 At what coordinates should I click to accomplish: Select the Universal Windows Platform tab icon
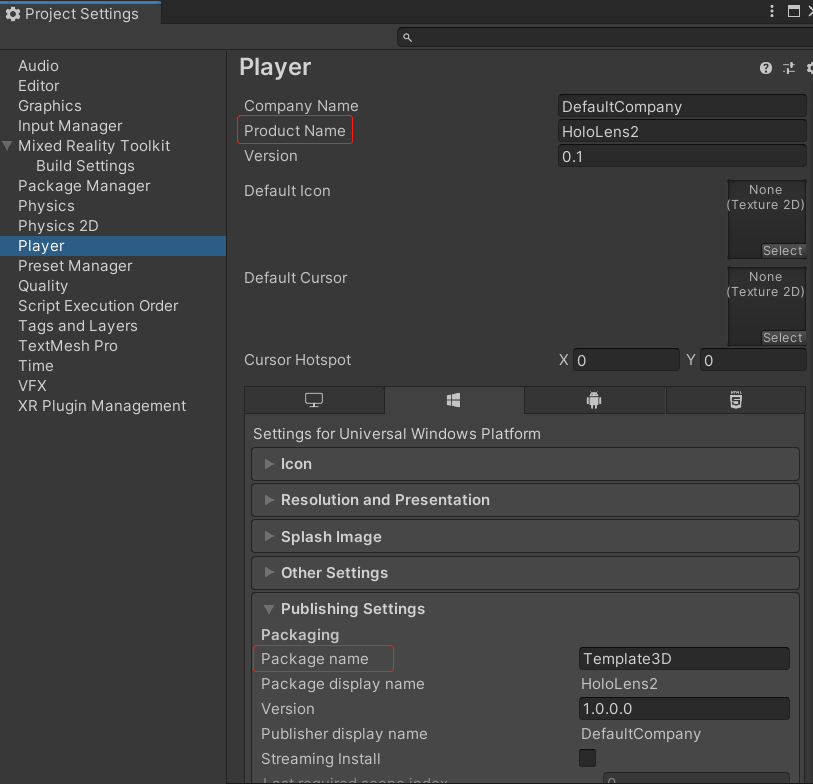click(454, 400)
